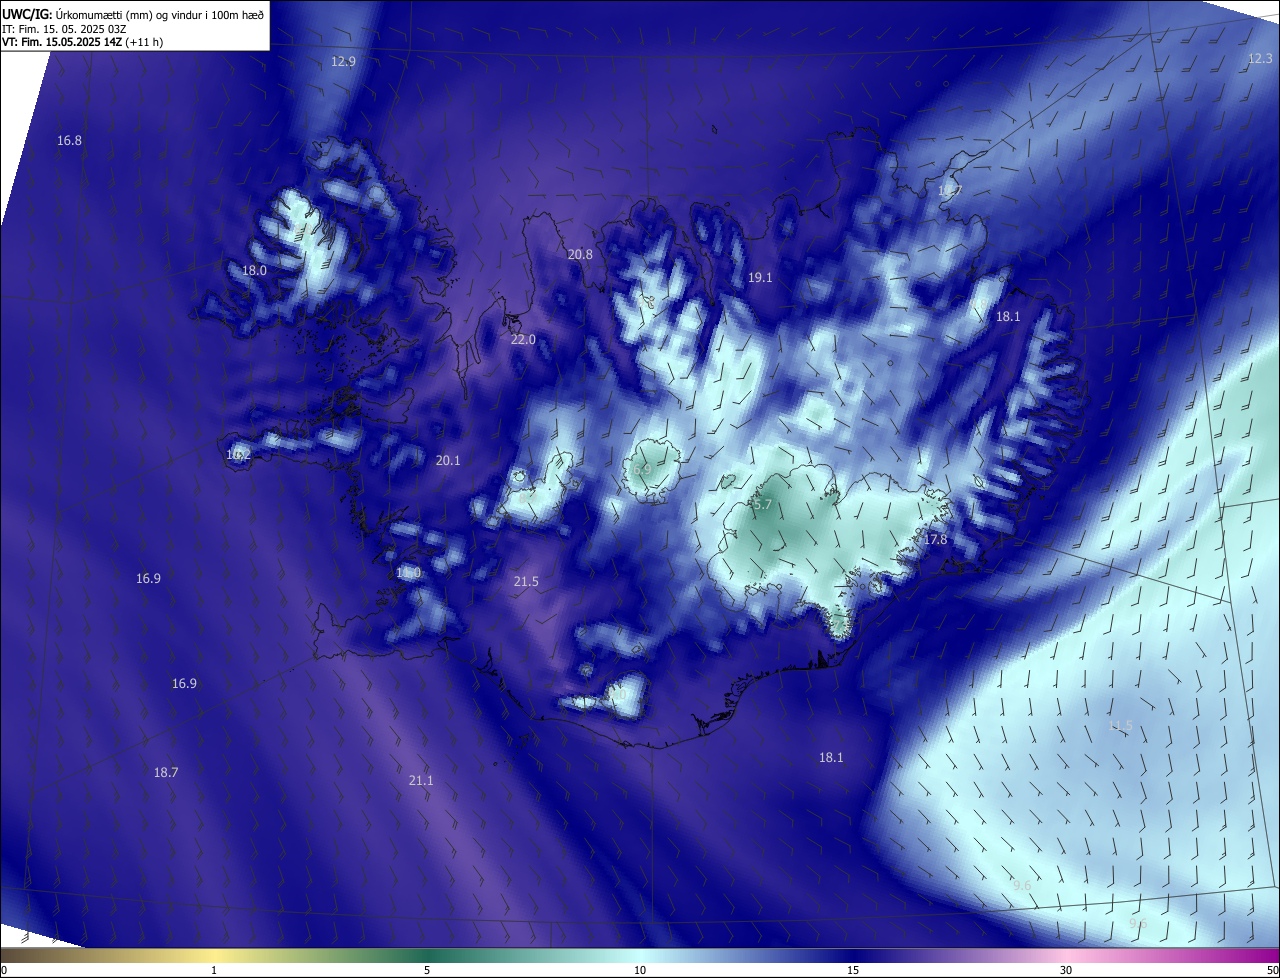Click the colorbar tick label 30
This screenshot has width=1280, height=978.
pos(1066,970)
